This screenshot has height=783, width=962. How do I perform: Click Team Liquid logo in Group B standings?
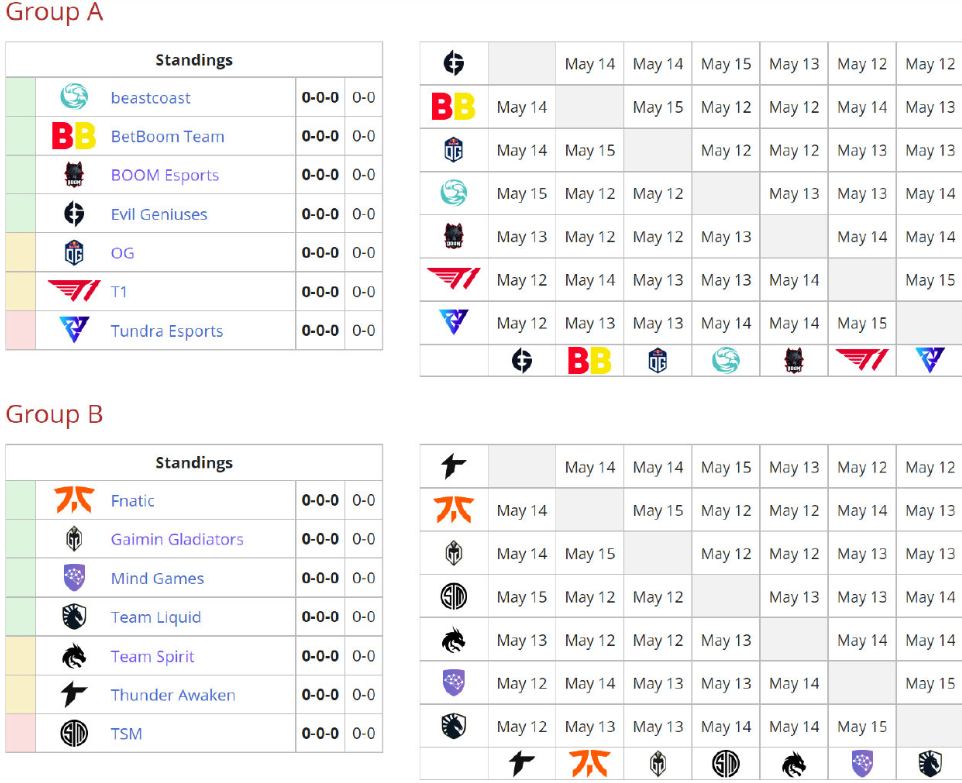pyautogui.click(x=74, y=617)
